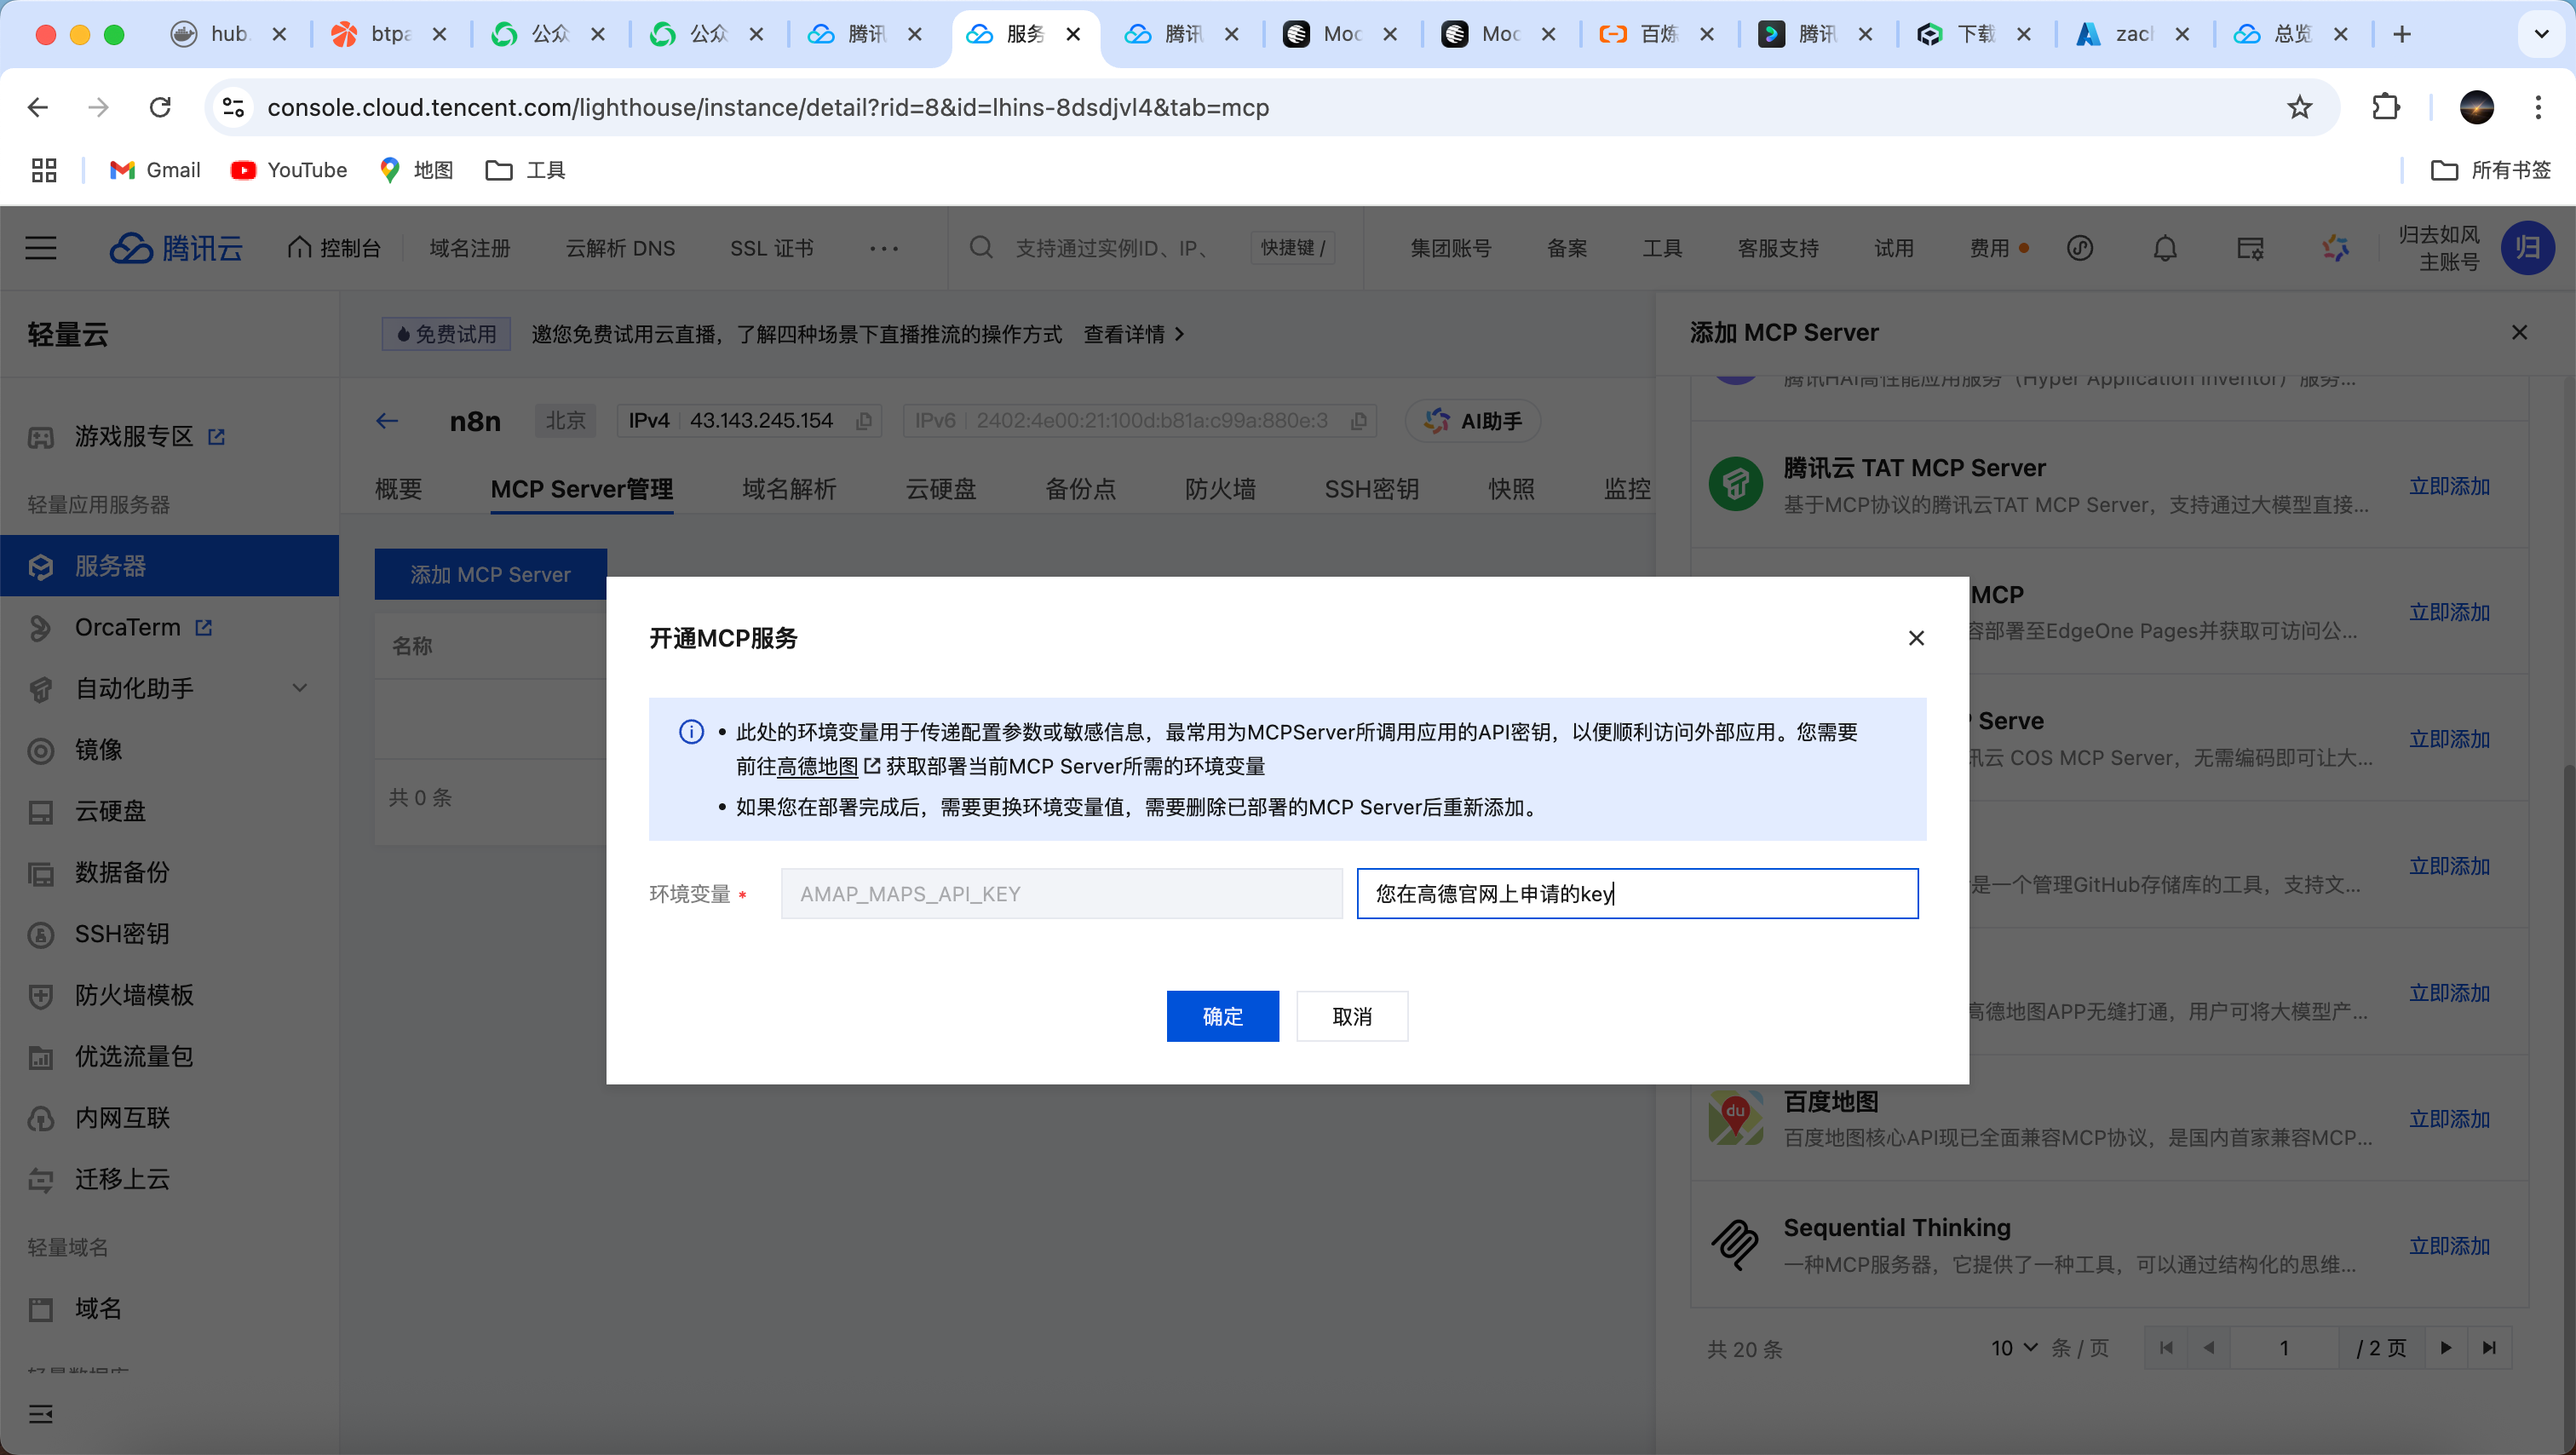Viewport: 2576px width, 1455px height.
Task: Open the 所有书签 bookmarks folder
Action: click(x=2490, y=170)
